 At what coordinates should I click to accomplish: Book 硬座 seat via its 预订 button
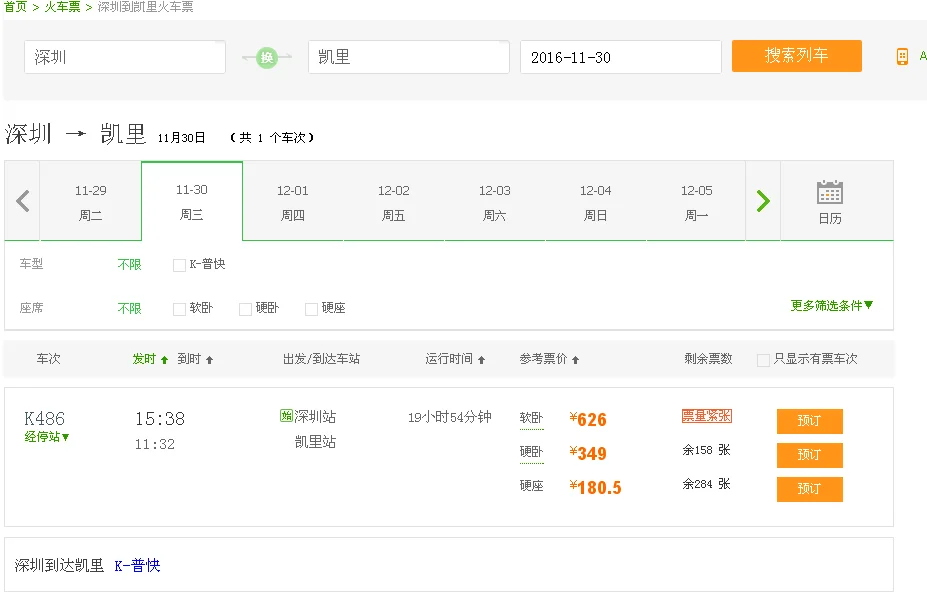pyautogui.click(x=809, y=489)
